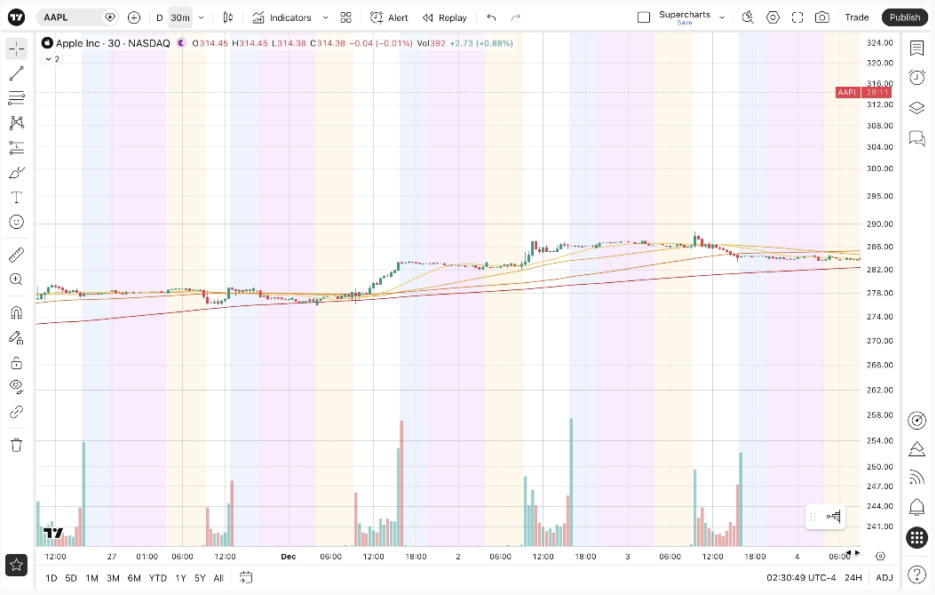Open the chats panel icon
Image resolution: width=935 pixels, height=595 pixels.
coord(917,138)
